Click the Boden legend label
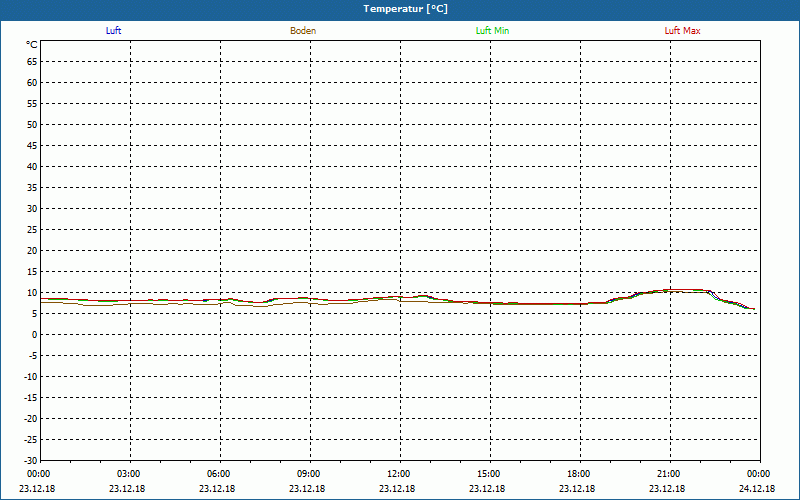 coord(303,31)
